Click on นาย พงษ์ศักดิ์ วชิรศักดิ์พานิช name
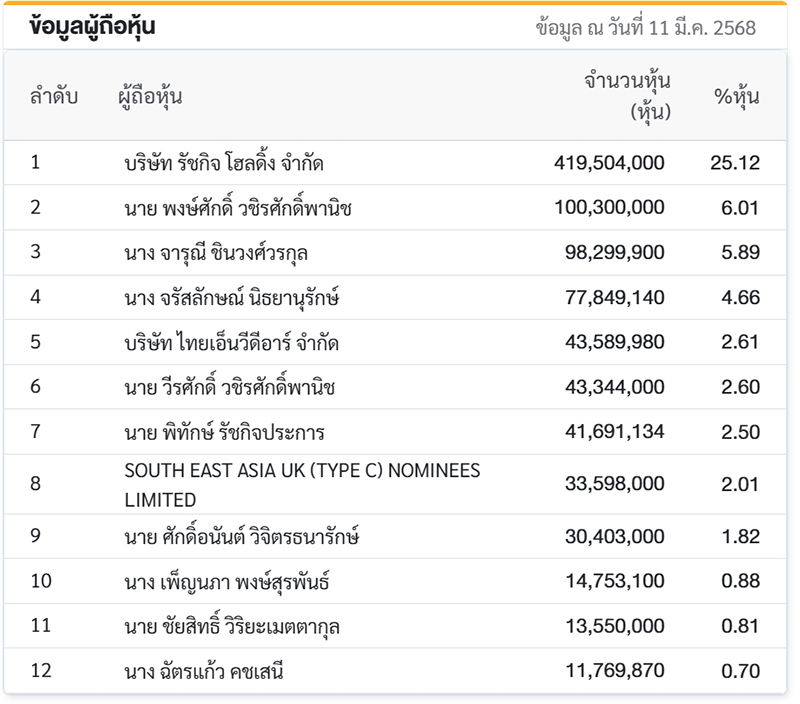This screenshot has height=704, width=800. coord(238,208)
